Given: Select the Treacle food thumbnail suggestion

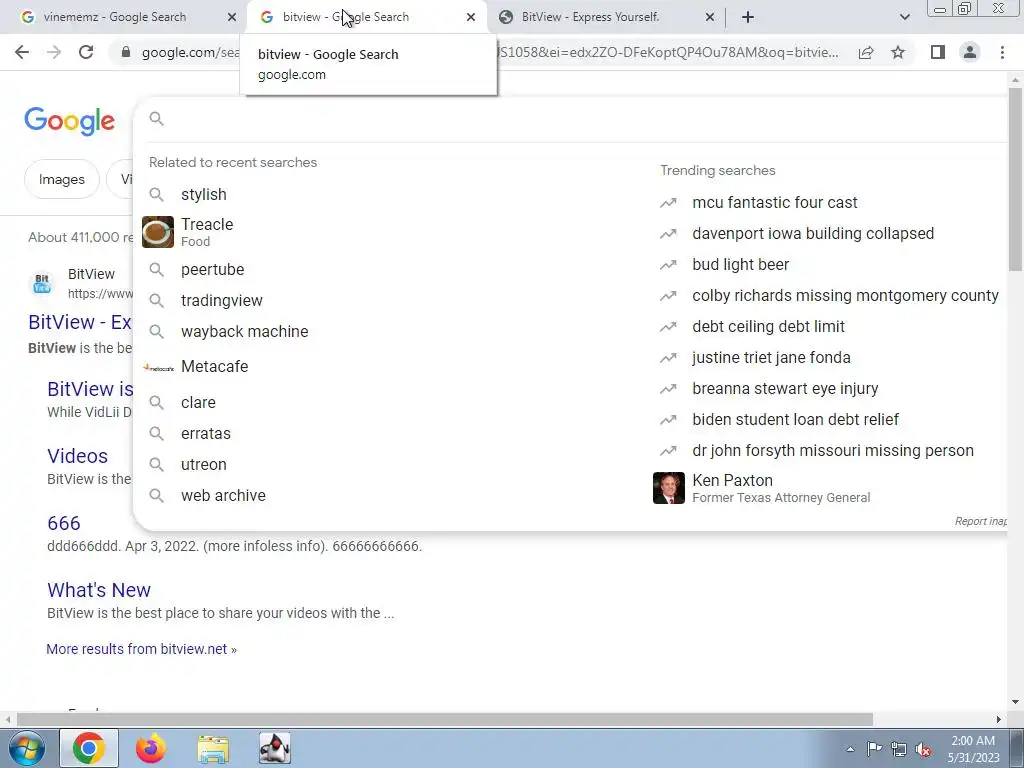Looking at the screenshot, I should coord(158,232).
